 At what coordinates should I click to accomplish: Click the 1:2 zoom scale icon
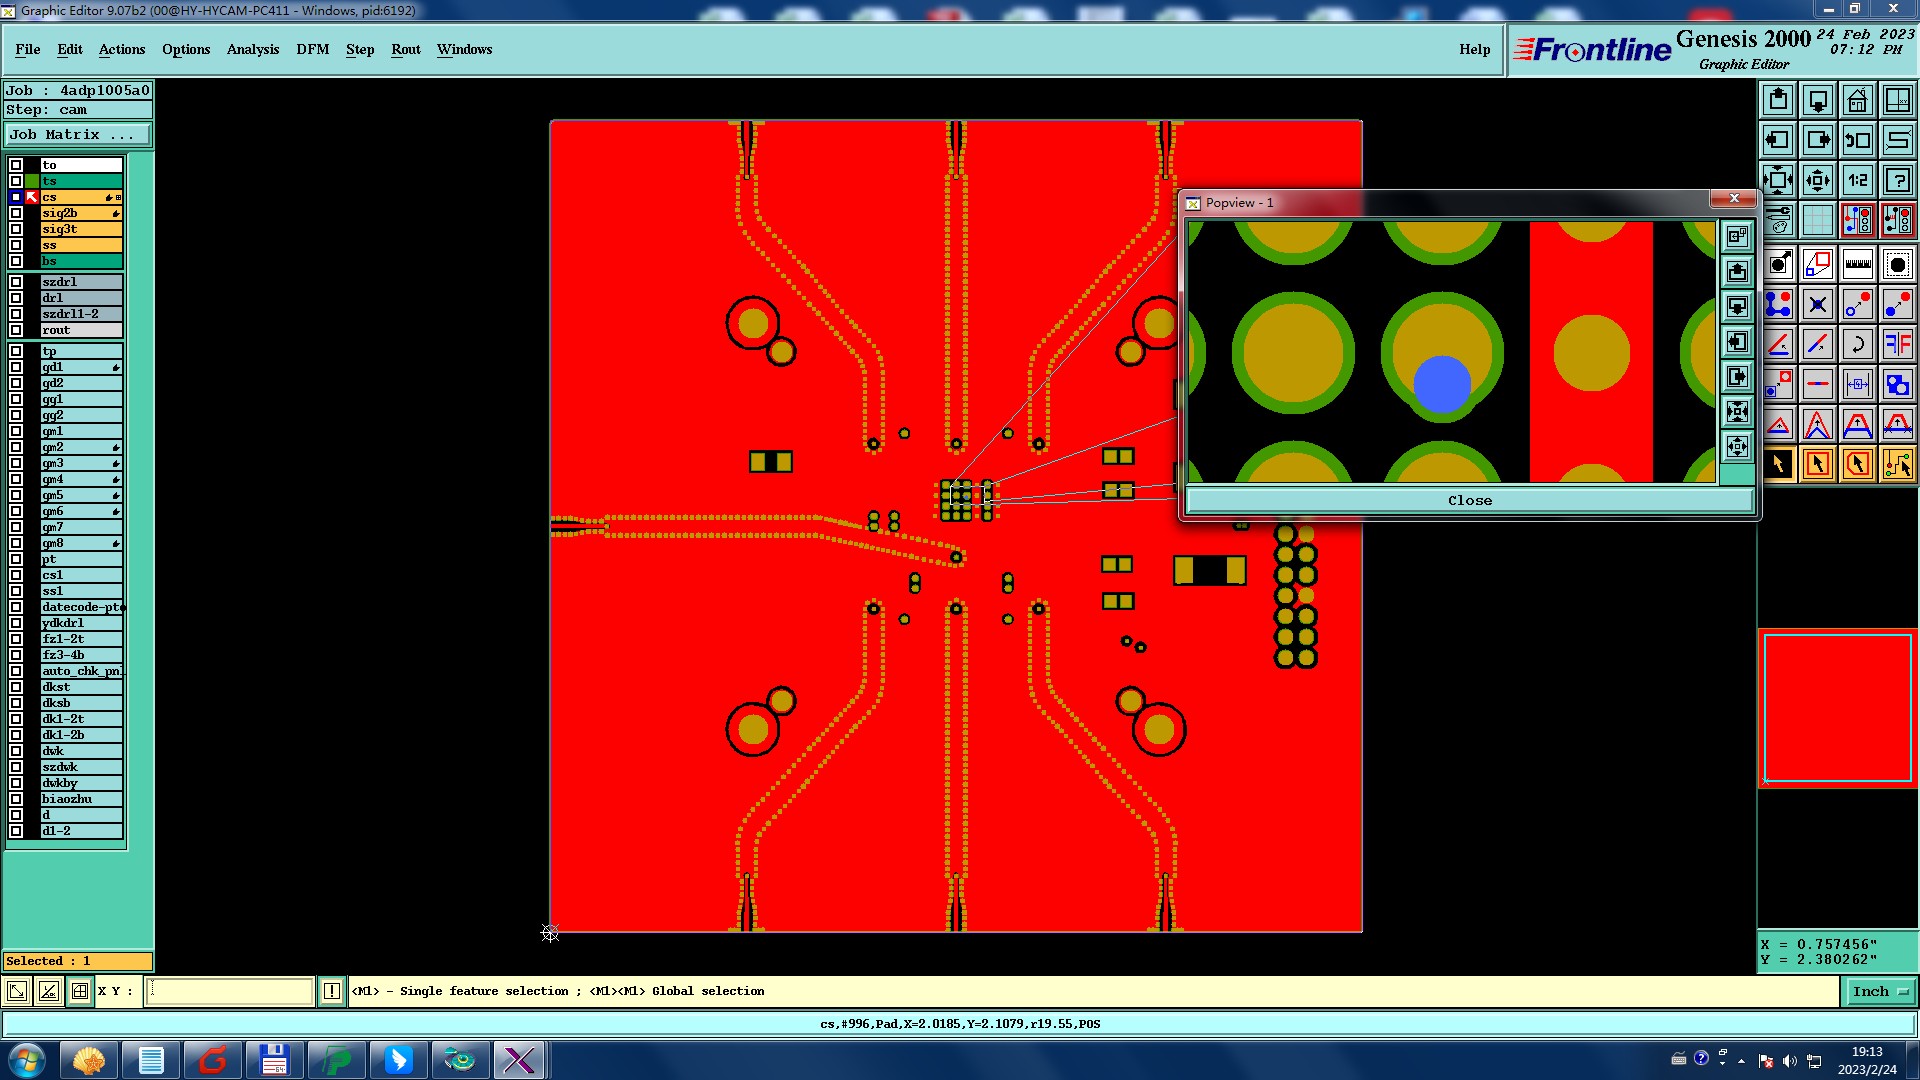coord(1857,180)
